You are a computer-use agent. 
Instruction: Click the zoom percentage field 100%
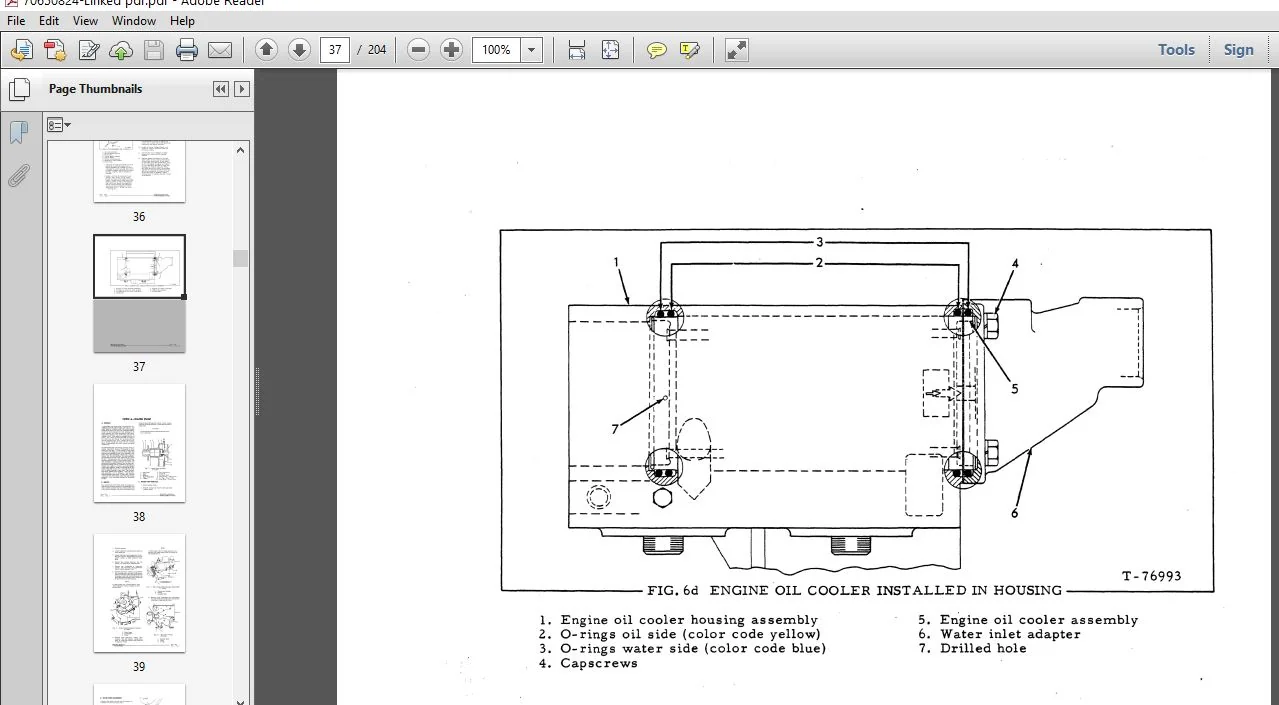coord(497,50)
